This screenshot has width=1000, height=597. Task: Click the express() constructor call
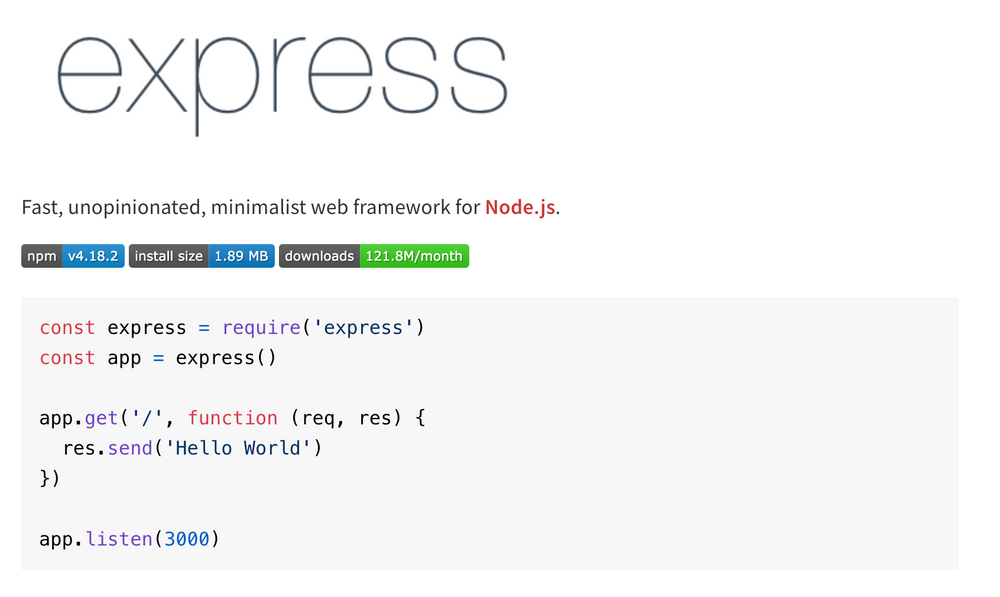click(224, 357)
